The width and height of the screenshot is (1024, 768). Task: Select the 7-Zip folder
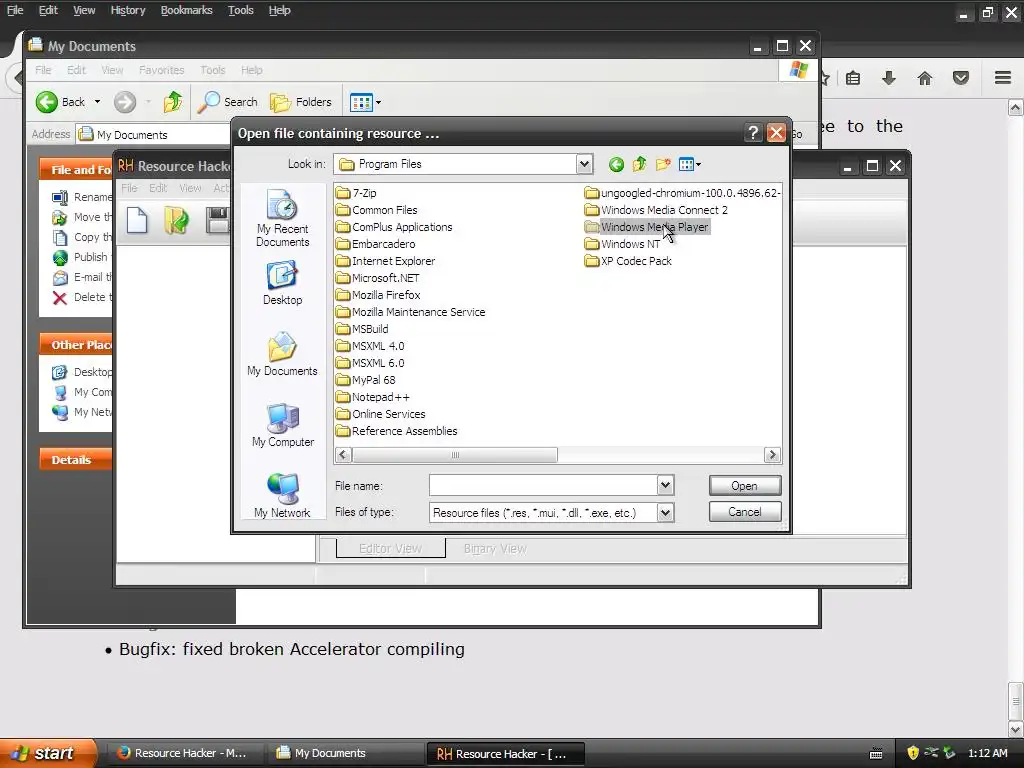tap(357, 193)
